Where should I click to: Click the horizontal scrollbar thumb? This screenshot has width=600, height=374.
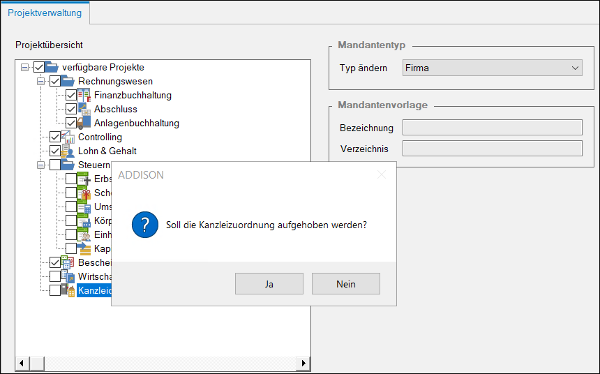click(x=38, y=363)
